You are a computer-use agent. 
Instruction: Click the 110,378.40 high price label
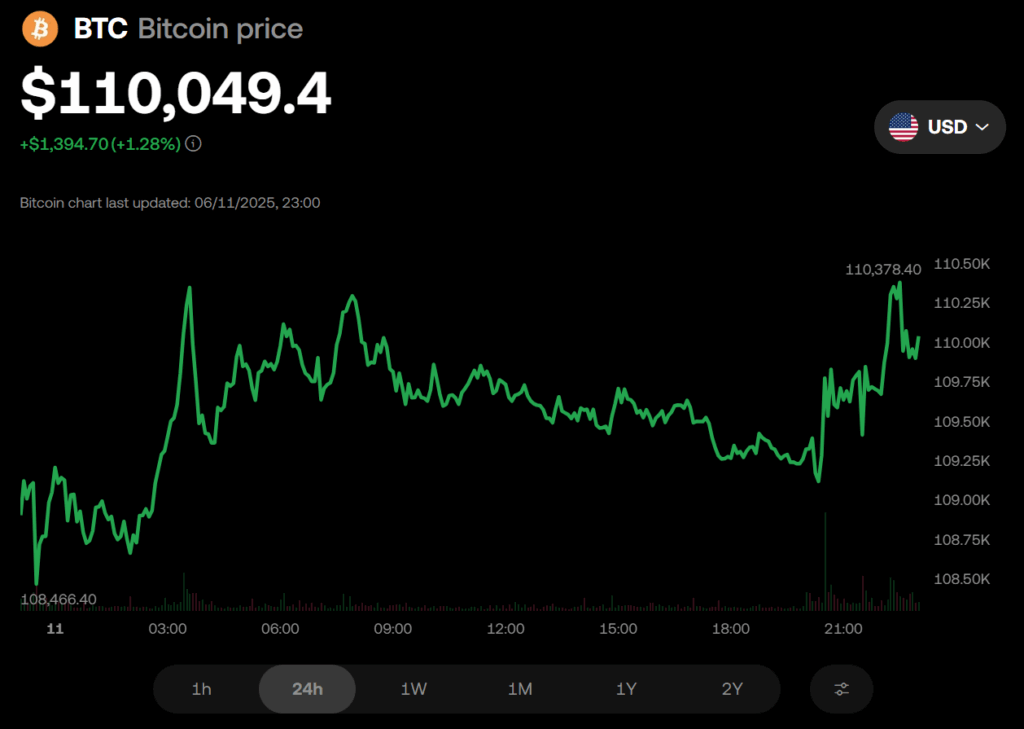pyautogui.click(x=883, y=269)
